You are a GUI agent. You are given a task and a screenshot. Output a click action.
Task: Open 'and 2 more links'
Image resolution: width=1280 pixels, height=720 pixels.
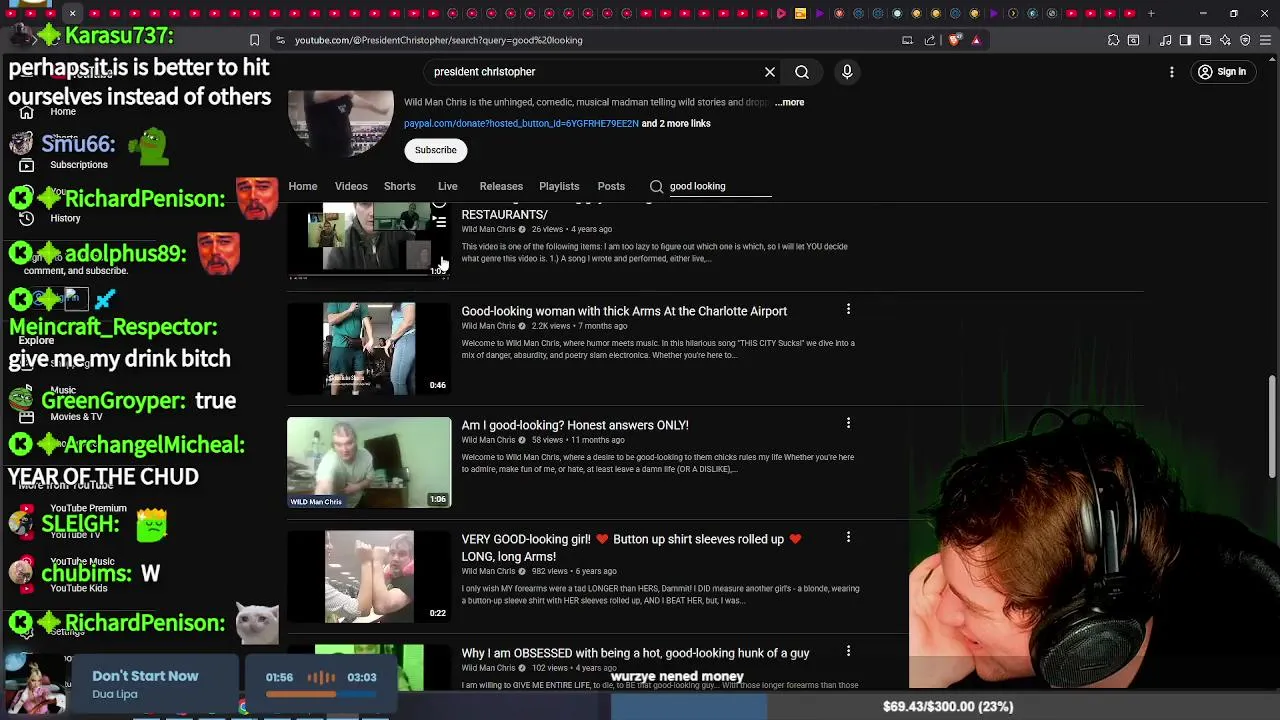676,123
